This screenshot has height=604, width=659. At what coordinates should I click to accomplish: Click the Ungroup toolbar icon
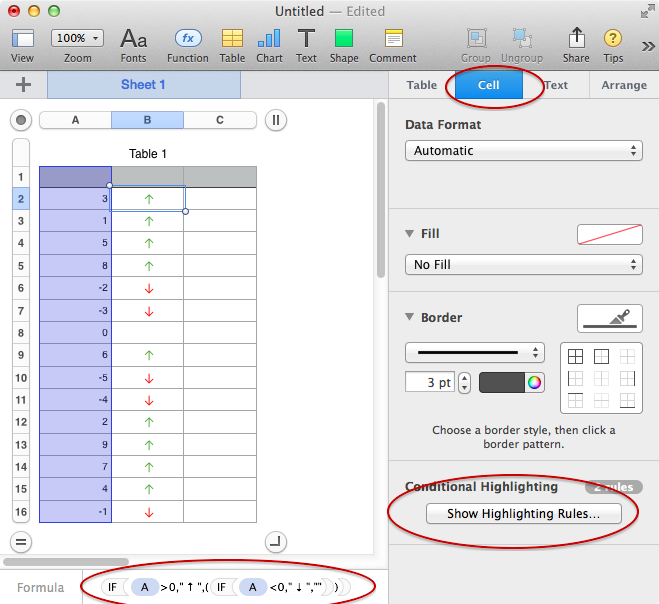(522, 38)
